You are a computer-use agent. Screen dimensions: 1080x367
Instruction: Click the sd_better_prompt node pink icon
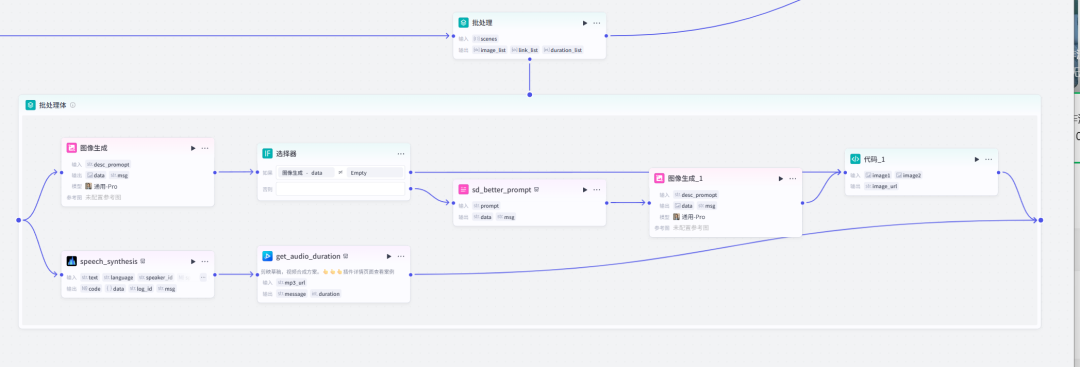tap(464, 189)
